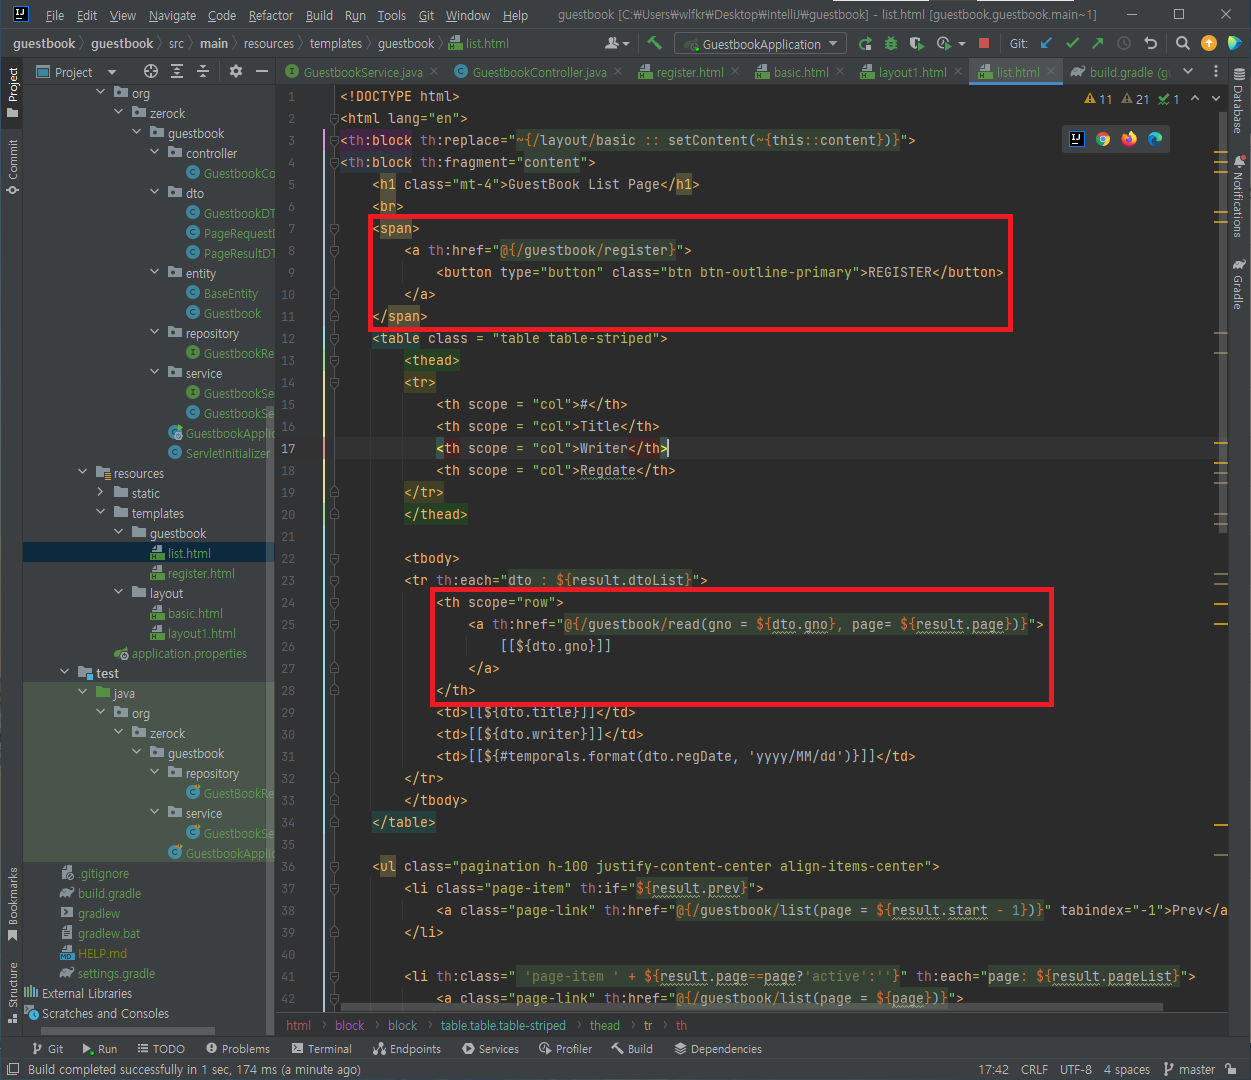Collapse the layout folder
Viewport: 1251px width, 1080px height.
click(119, 592)
